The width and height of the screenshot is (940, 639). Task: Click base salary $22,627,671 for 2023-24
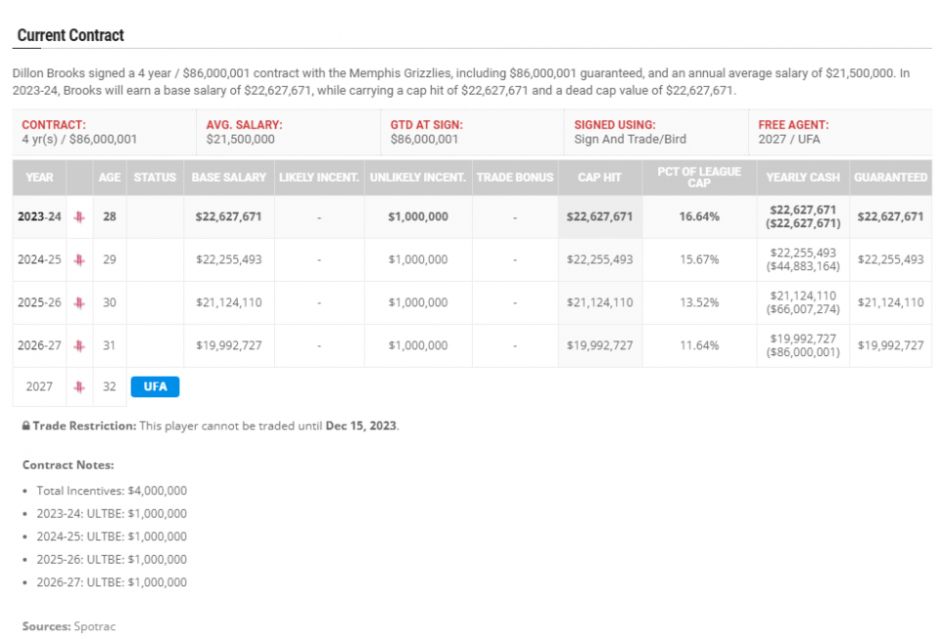coord(228,216)
